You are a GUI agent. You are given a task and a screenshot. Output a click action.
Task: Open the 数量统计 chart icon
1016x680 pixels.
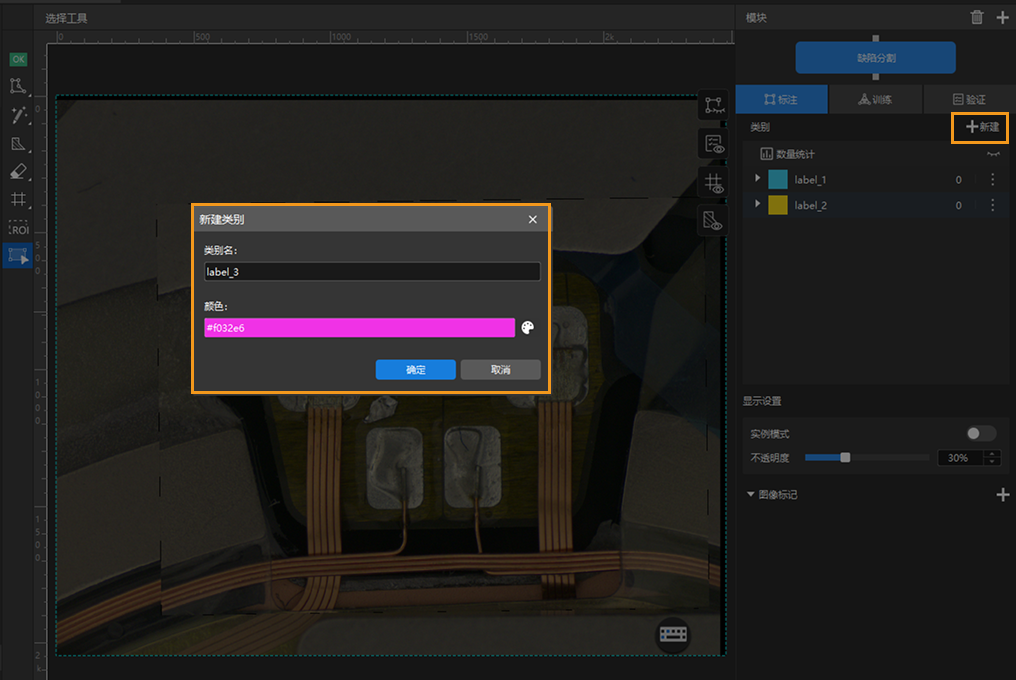(x=766, y=154)
